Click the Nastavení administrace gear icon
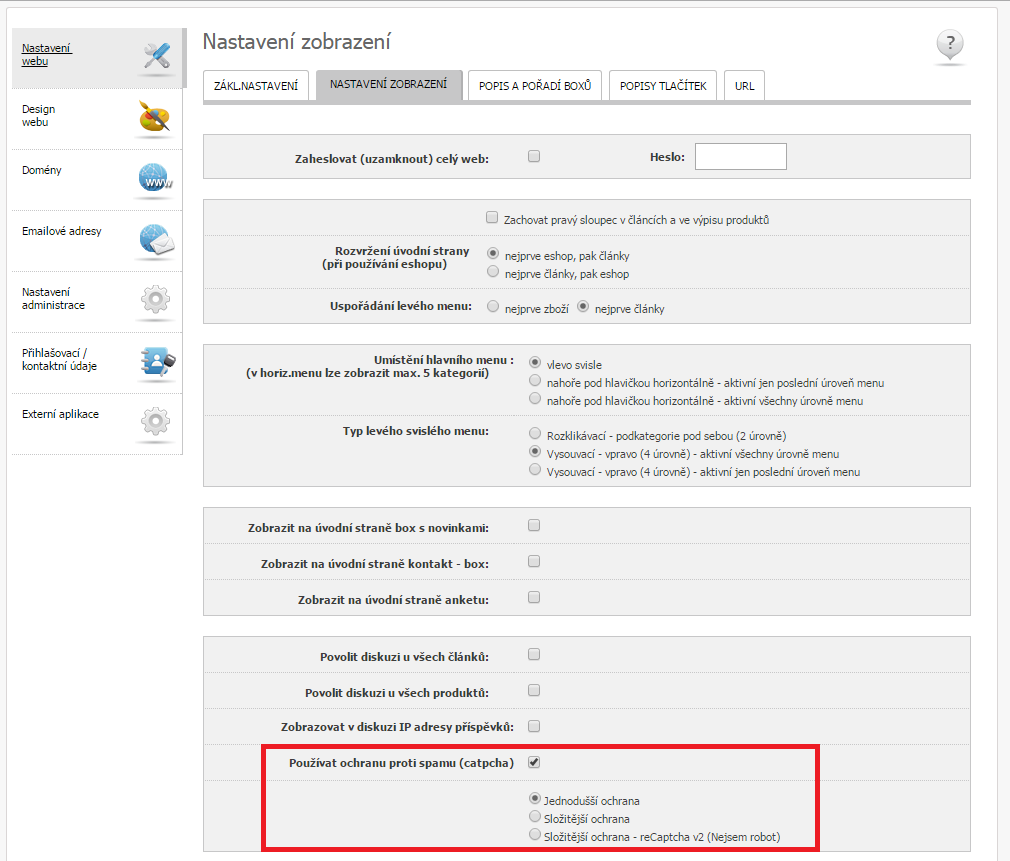This screenshot has width=1010, height=861. tap(156, 300)
